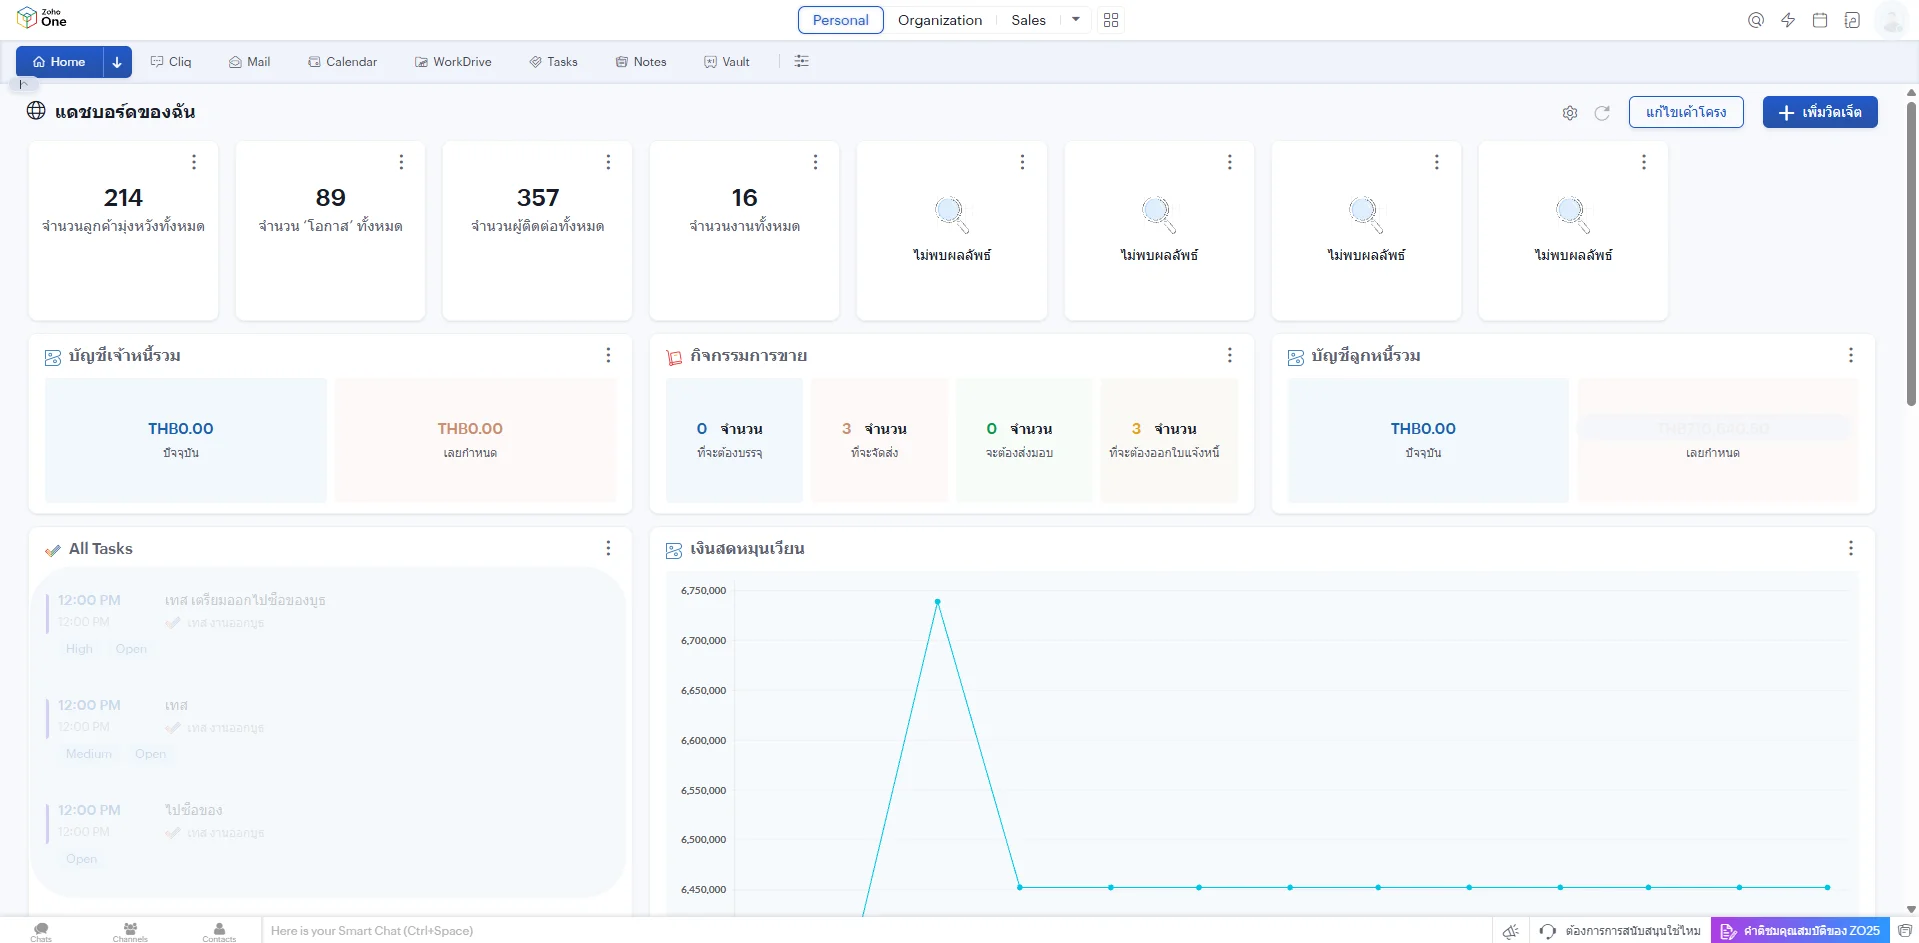Switch to the Personal view

pyautogui.click(x=840, y=20)
